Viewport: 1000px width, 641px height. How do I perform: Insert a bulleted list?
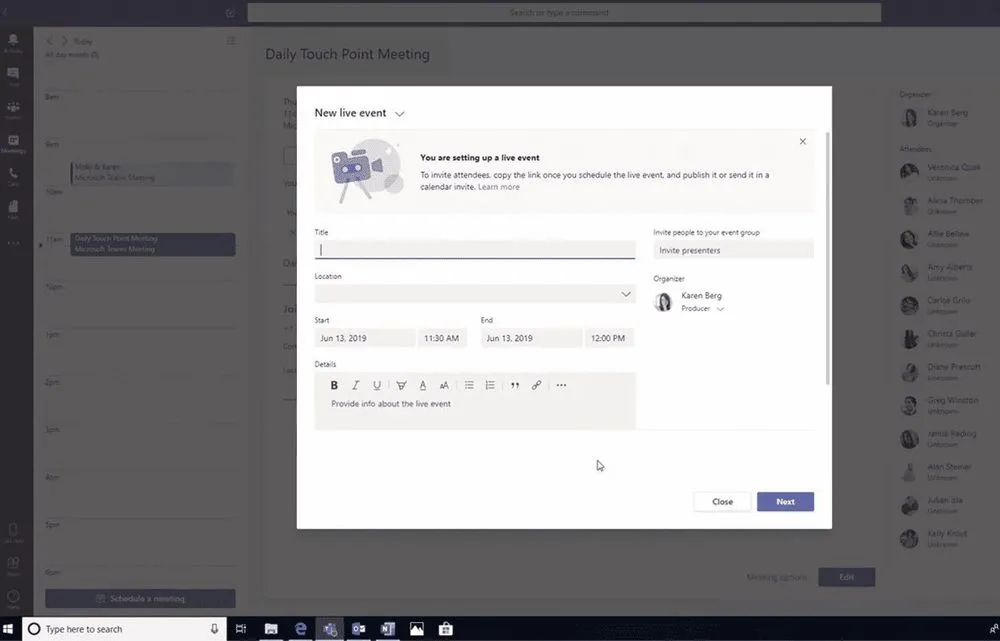click(x=469, y=385)
